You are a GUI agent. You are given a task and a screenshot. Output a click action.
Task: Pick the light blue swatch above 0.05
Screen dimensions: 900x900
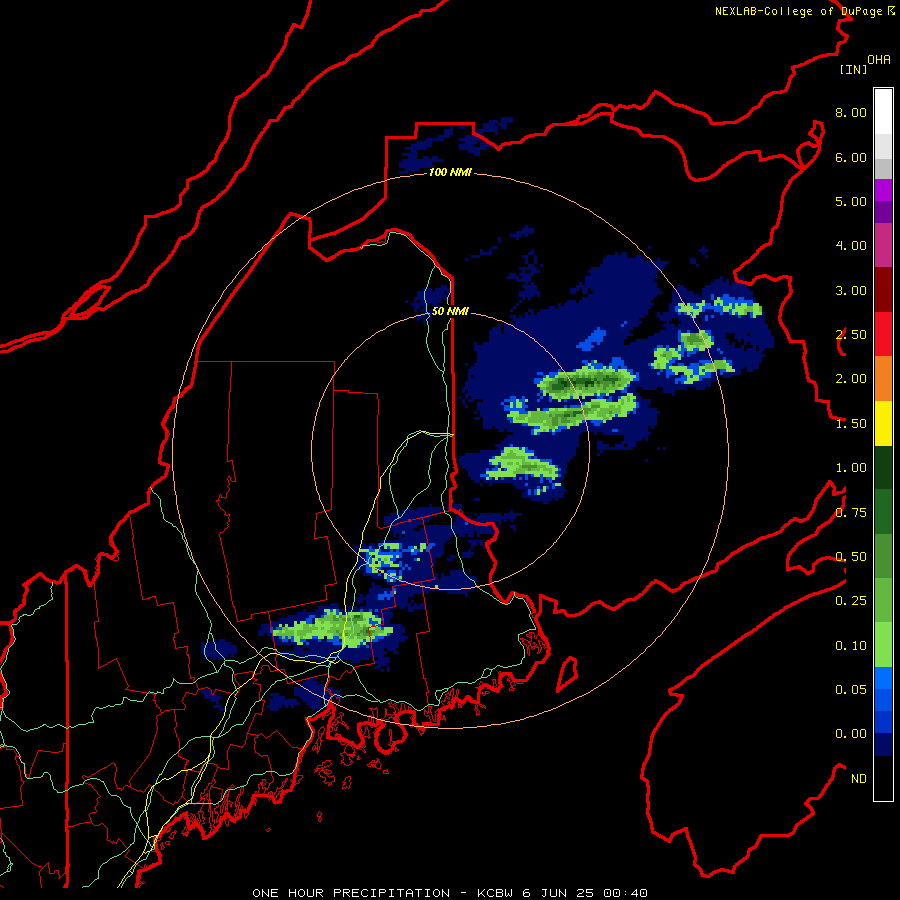pos(883,678)
